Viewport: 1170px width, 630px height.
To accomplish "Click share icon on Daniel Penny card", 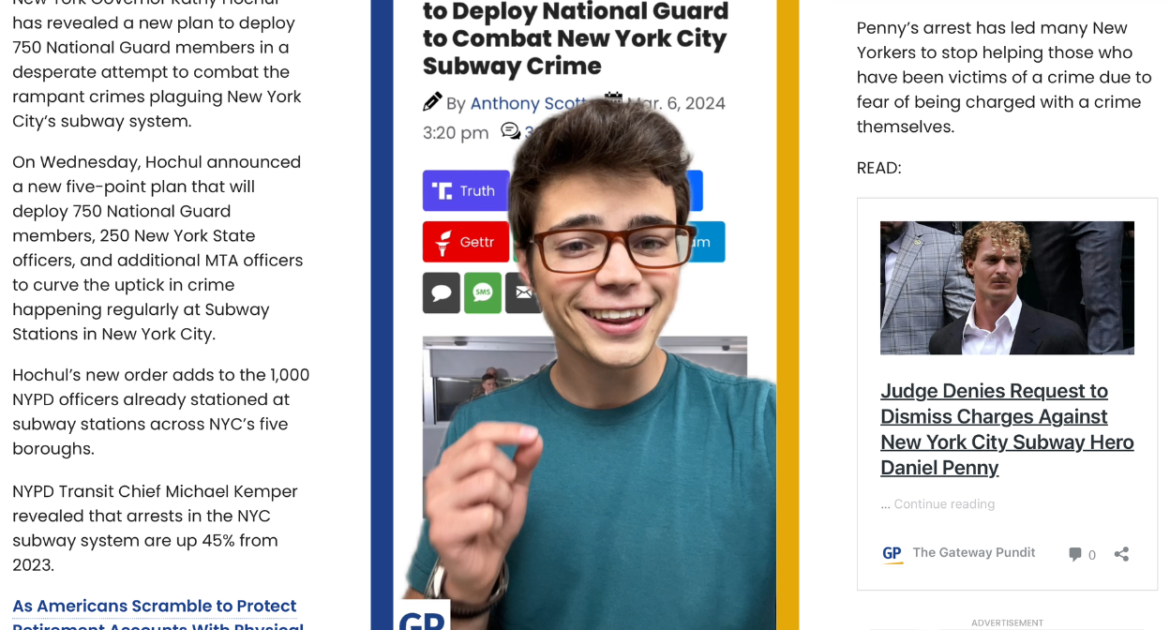I will [1121, 554].
